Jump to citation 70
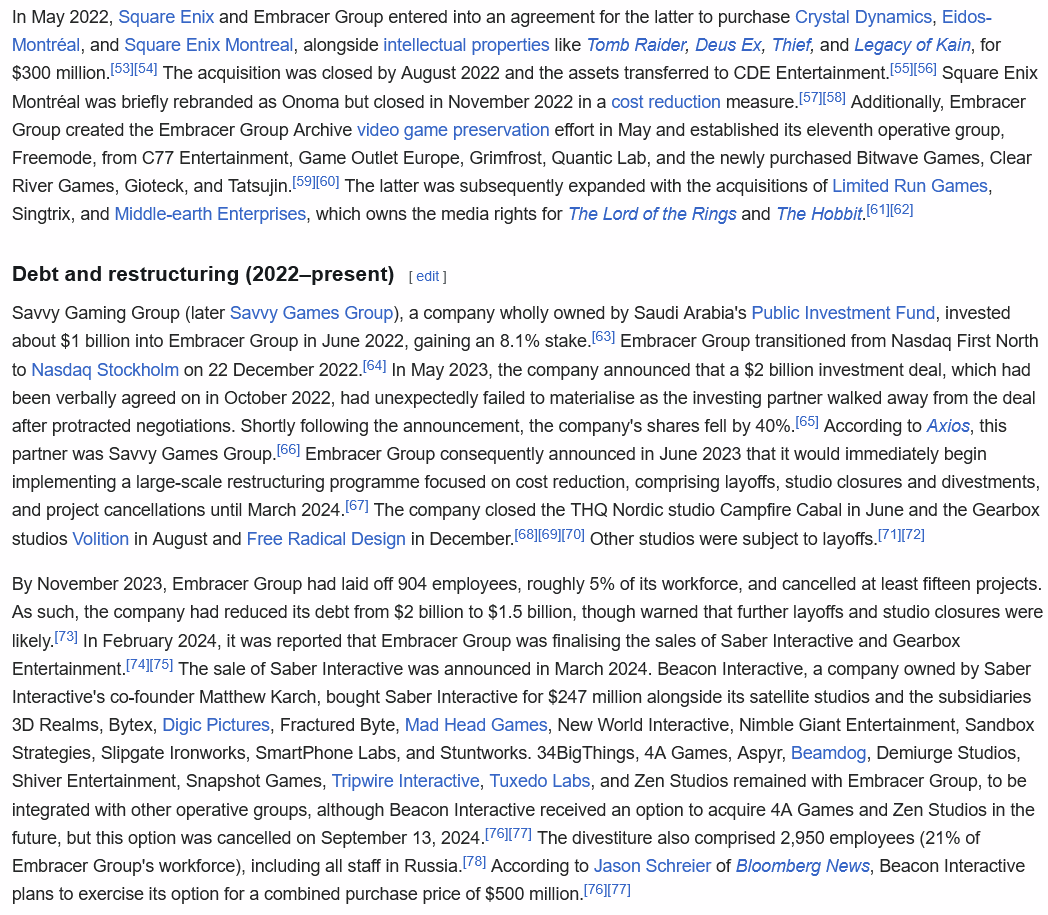The width and height of the screenshot is (1048, 915). coord(573,534)
